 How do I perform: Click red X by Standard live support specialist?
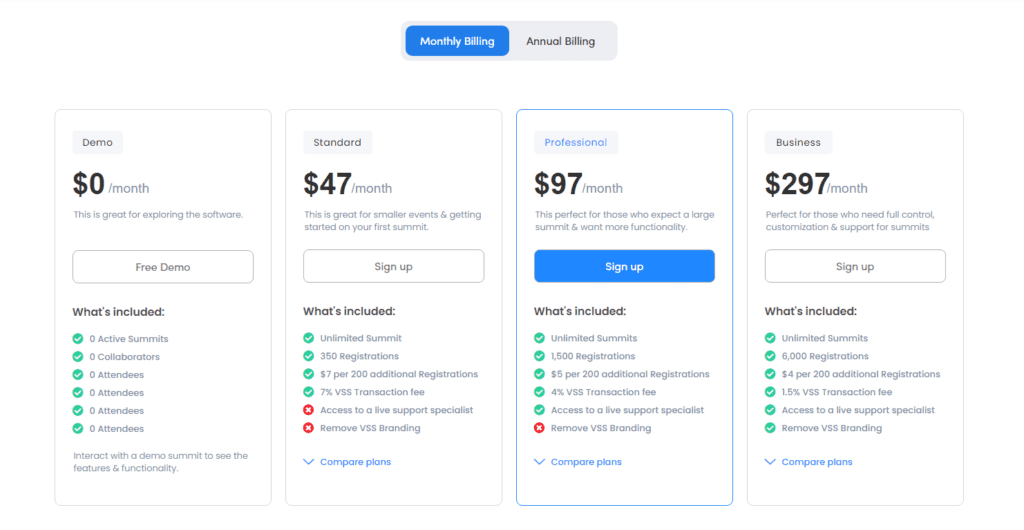pos(308,410)
